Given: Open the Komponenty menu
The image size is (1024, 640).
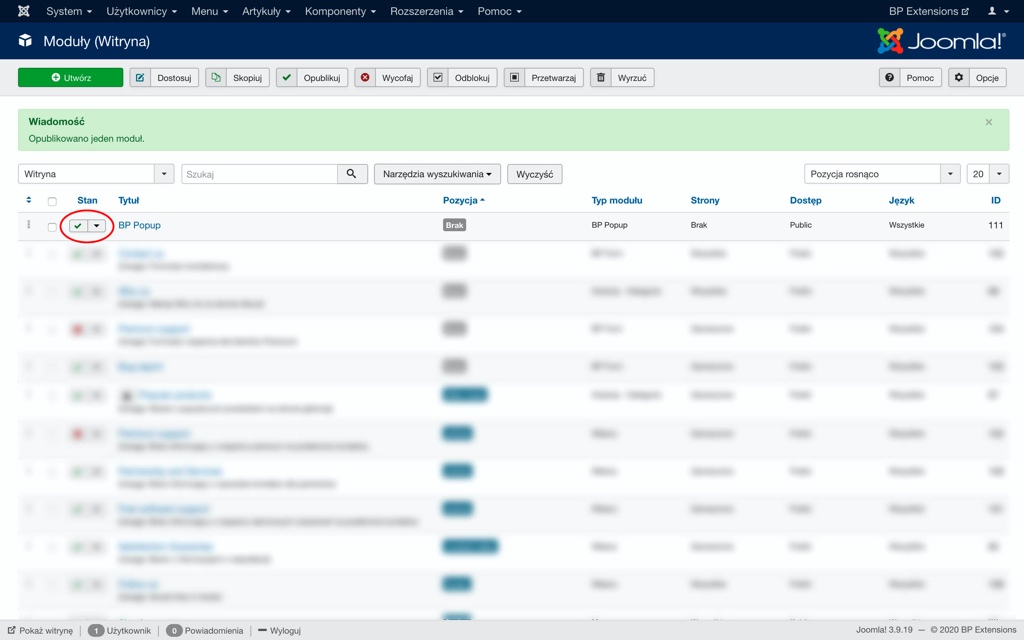Looking at the screenshot, I should (340, 11).
